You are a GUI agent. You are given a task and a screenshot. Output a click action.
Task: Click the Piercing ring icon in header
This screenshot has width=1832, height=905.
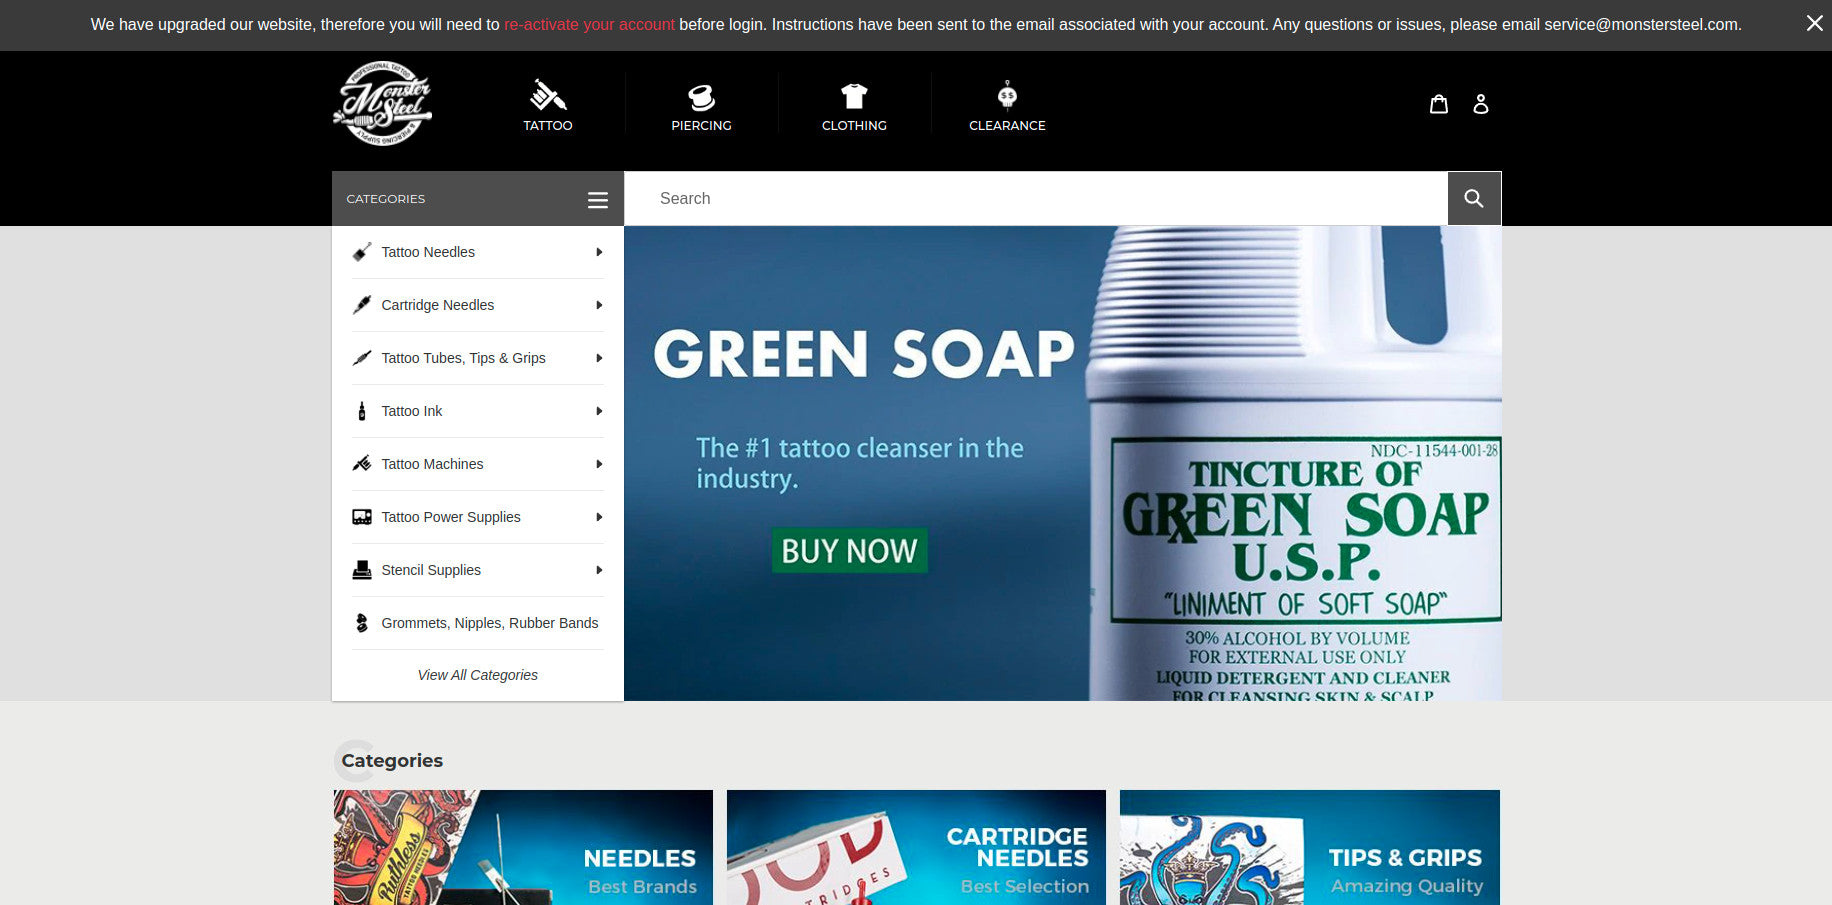point(701,96)
